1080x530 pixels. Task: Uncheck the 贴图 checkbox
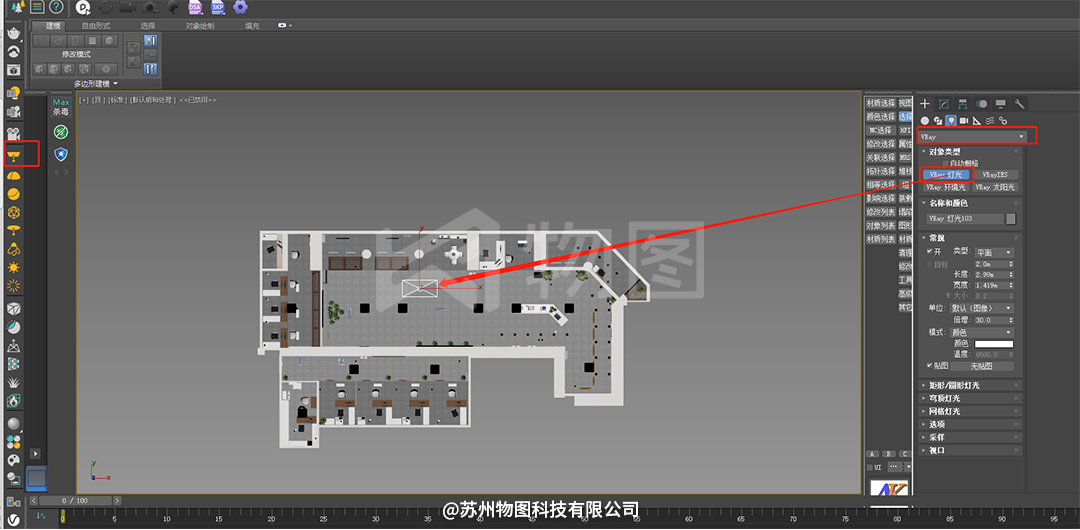[930, 366]
